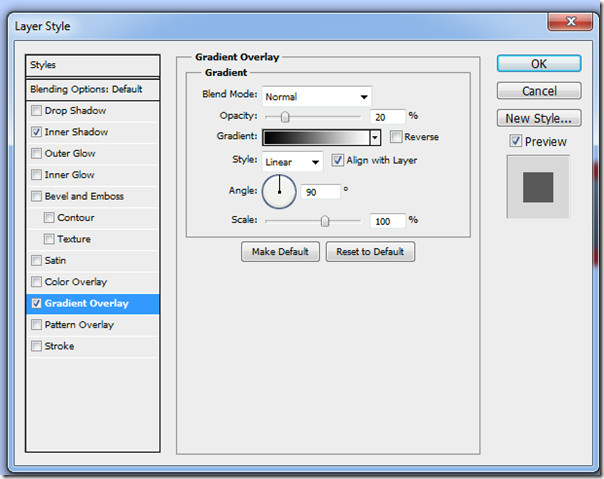
Task: Click the Scale percentage input field
Action: coord(388,221)
